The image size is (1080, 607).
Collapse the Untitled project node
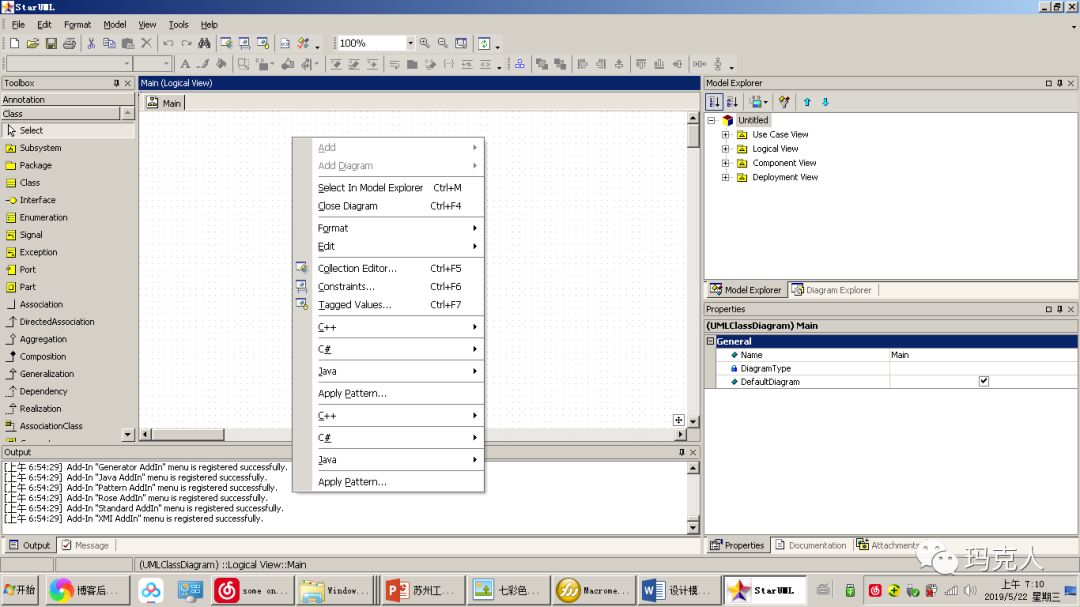click(712, 120)
